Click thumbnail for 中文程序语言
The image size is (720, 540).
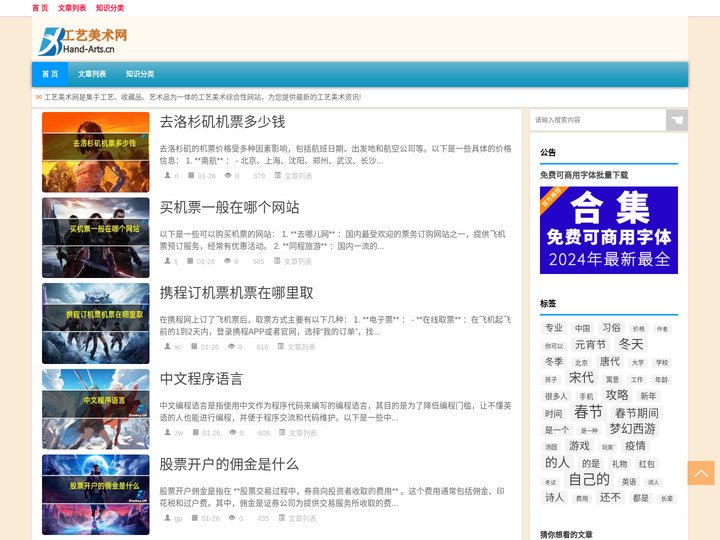tap(96, 409)
